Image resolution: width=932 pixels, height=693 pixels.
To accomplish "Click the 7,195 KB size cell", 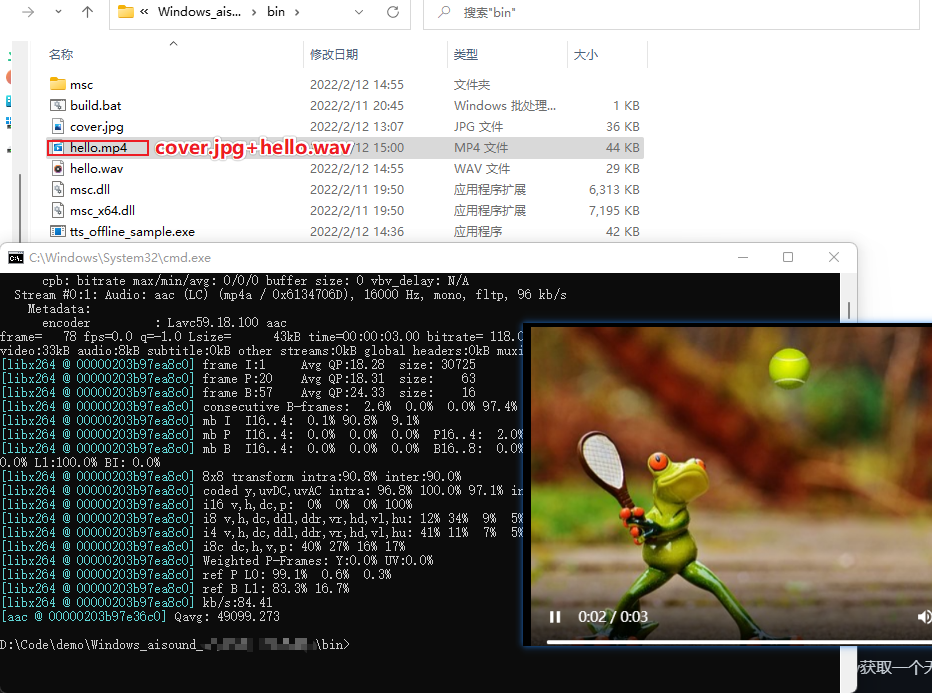I will pos(614,211).
